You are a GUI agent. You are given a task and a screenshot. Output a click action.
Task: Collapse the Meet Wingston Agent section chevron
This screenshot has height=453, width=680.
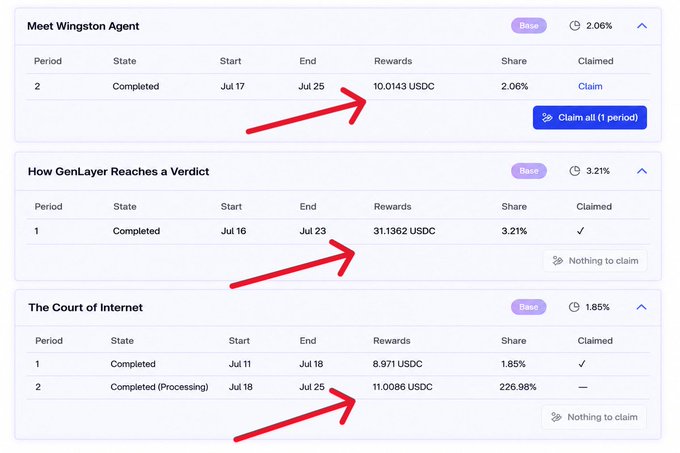[642, 26]
